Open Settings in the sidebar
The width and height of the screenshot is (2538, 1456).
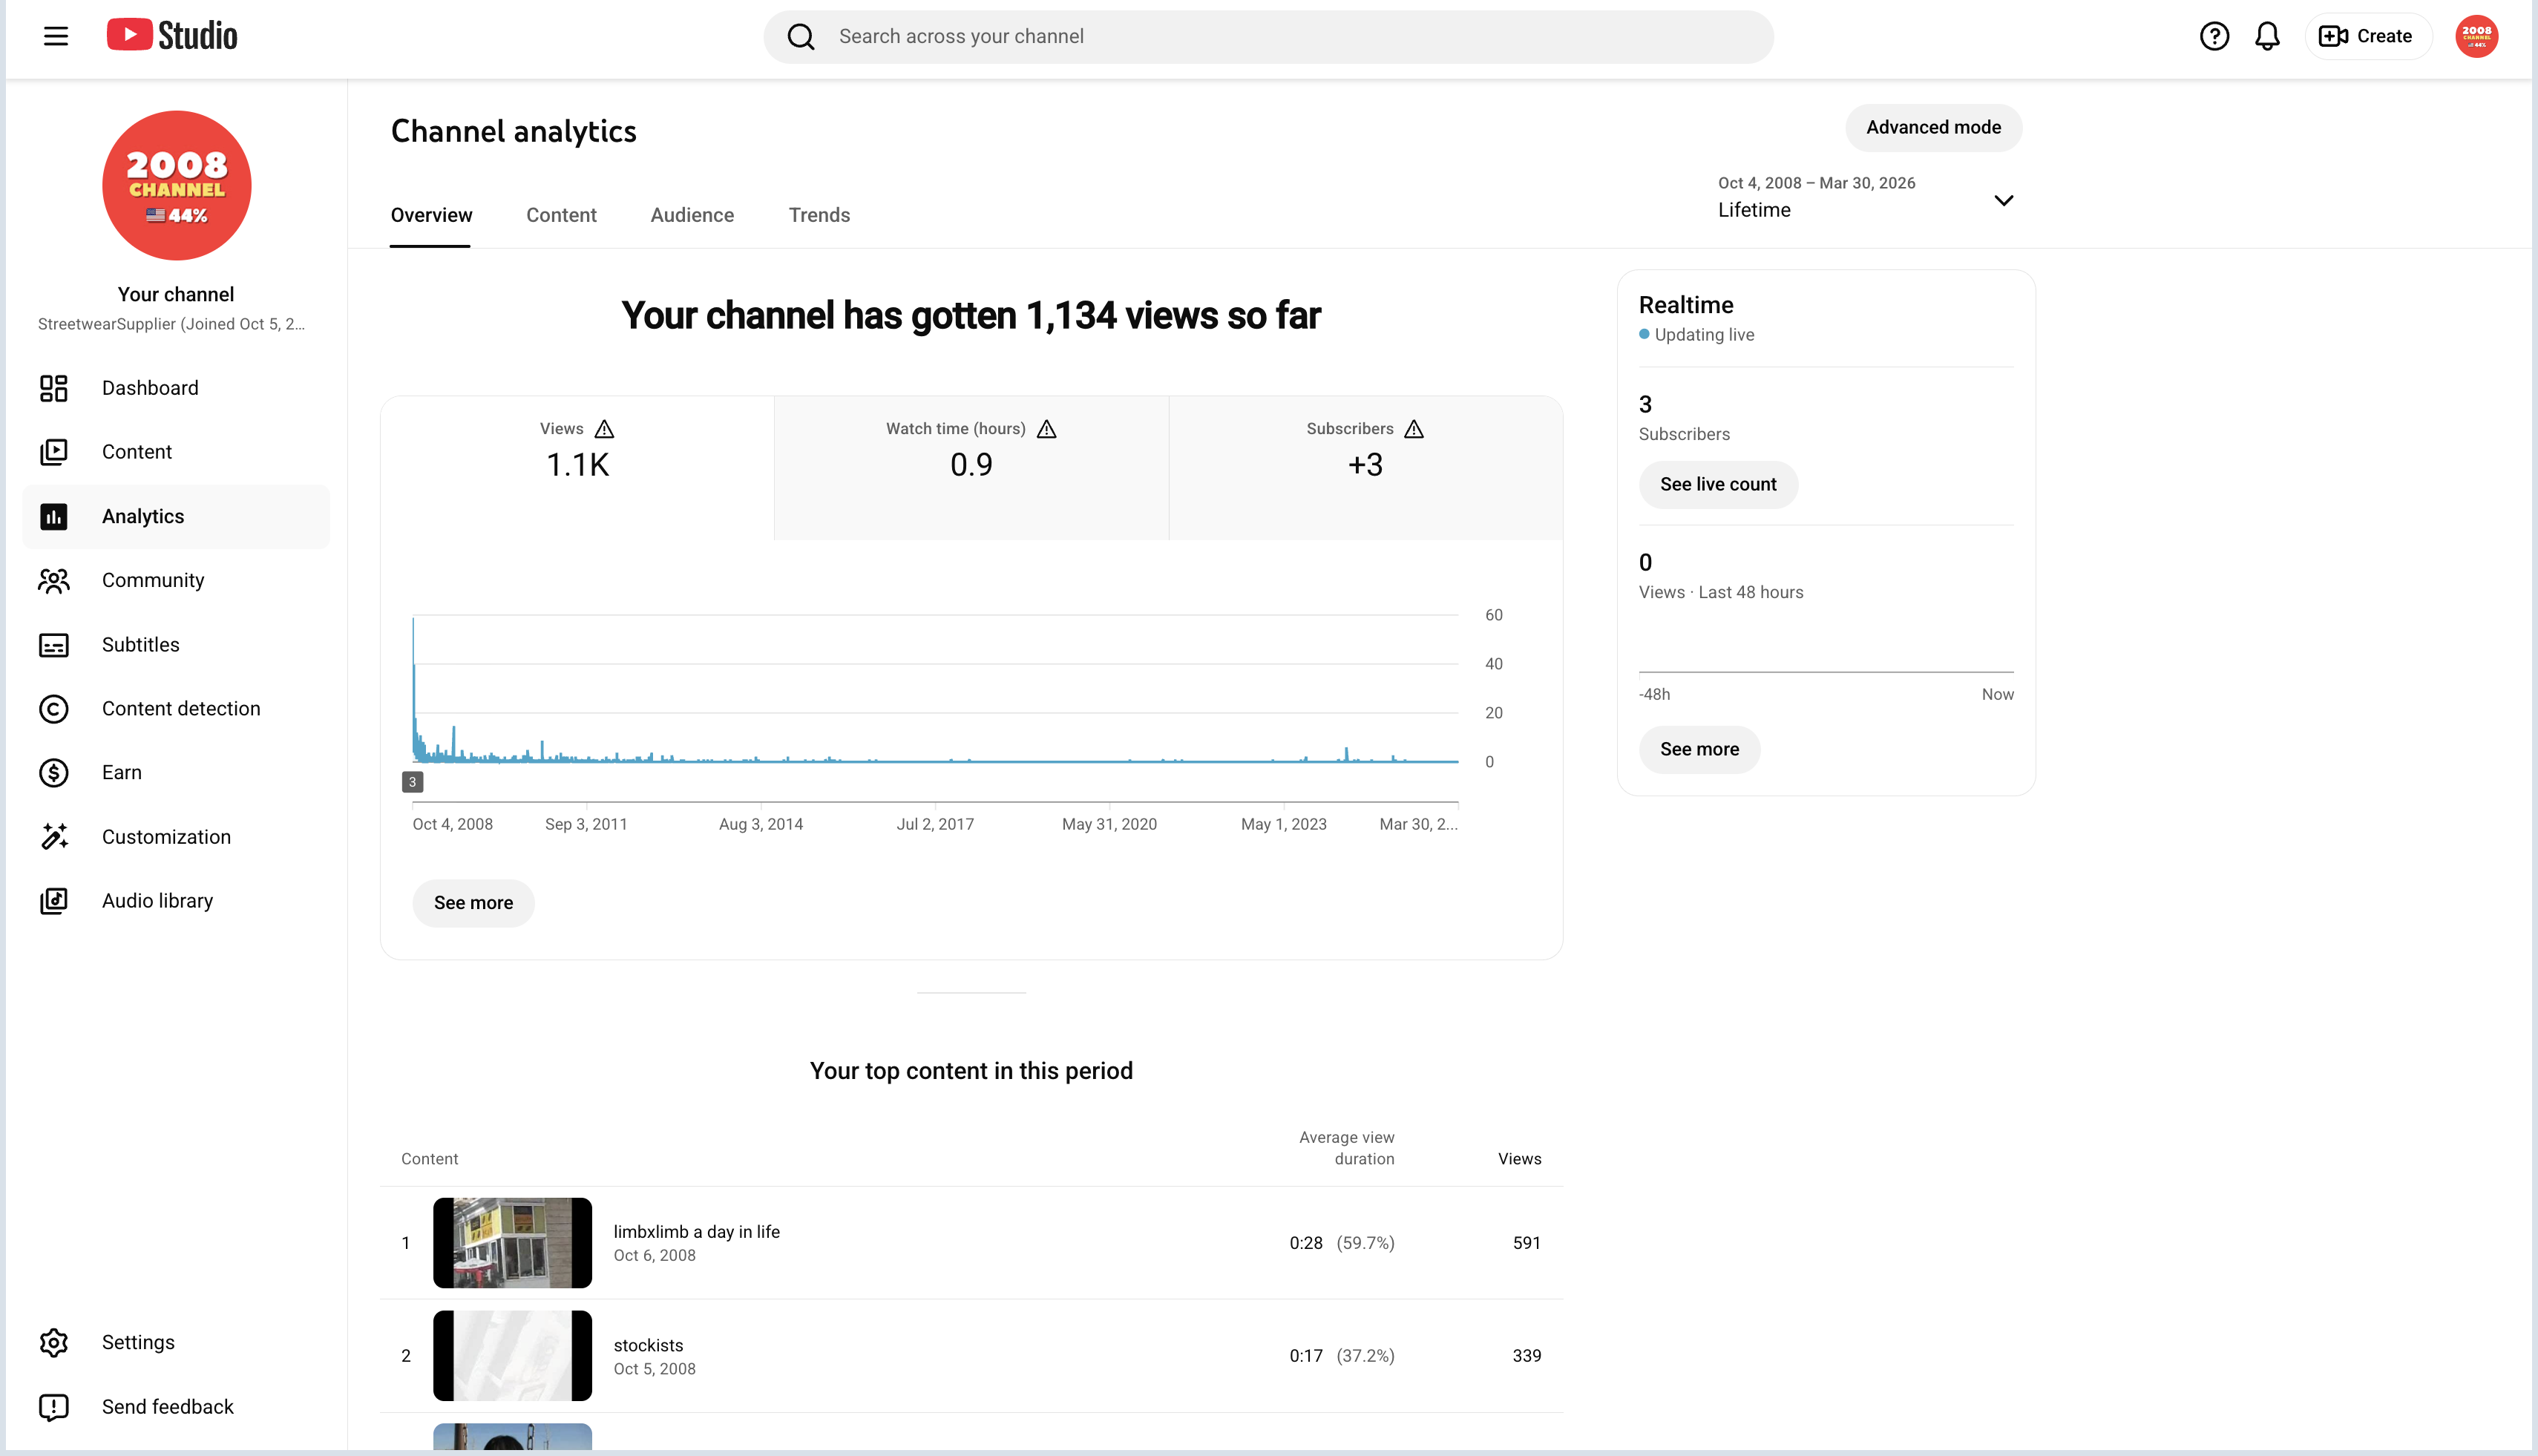pyautogui.click(x=176, y=1343)
